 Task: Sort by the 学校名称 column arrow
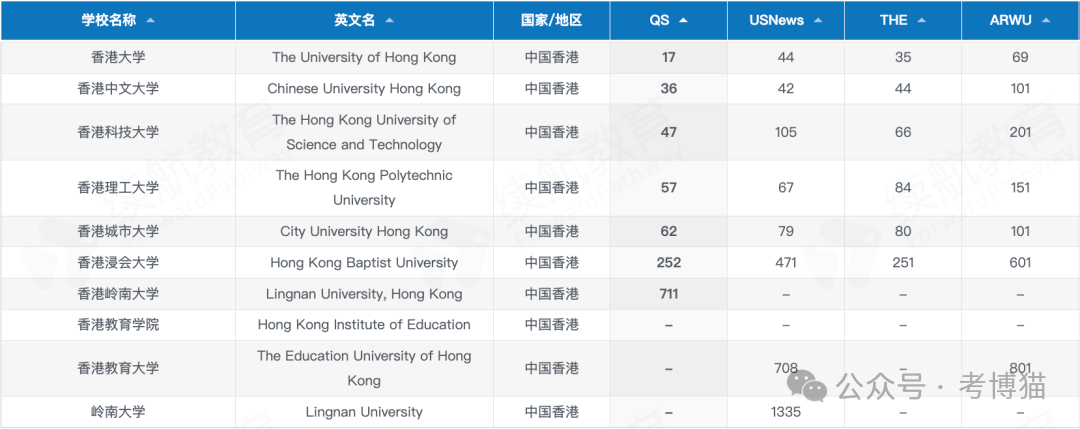(150, 20)
